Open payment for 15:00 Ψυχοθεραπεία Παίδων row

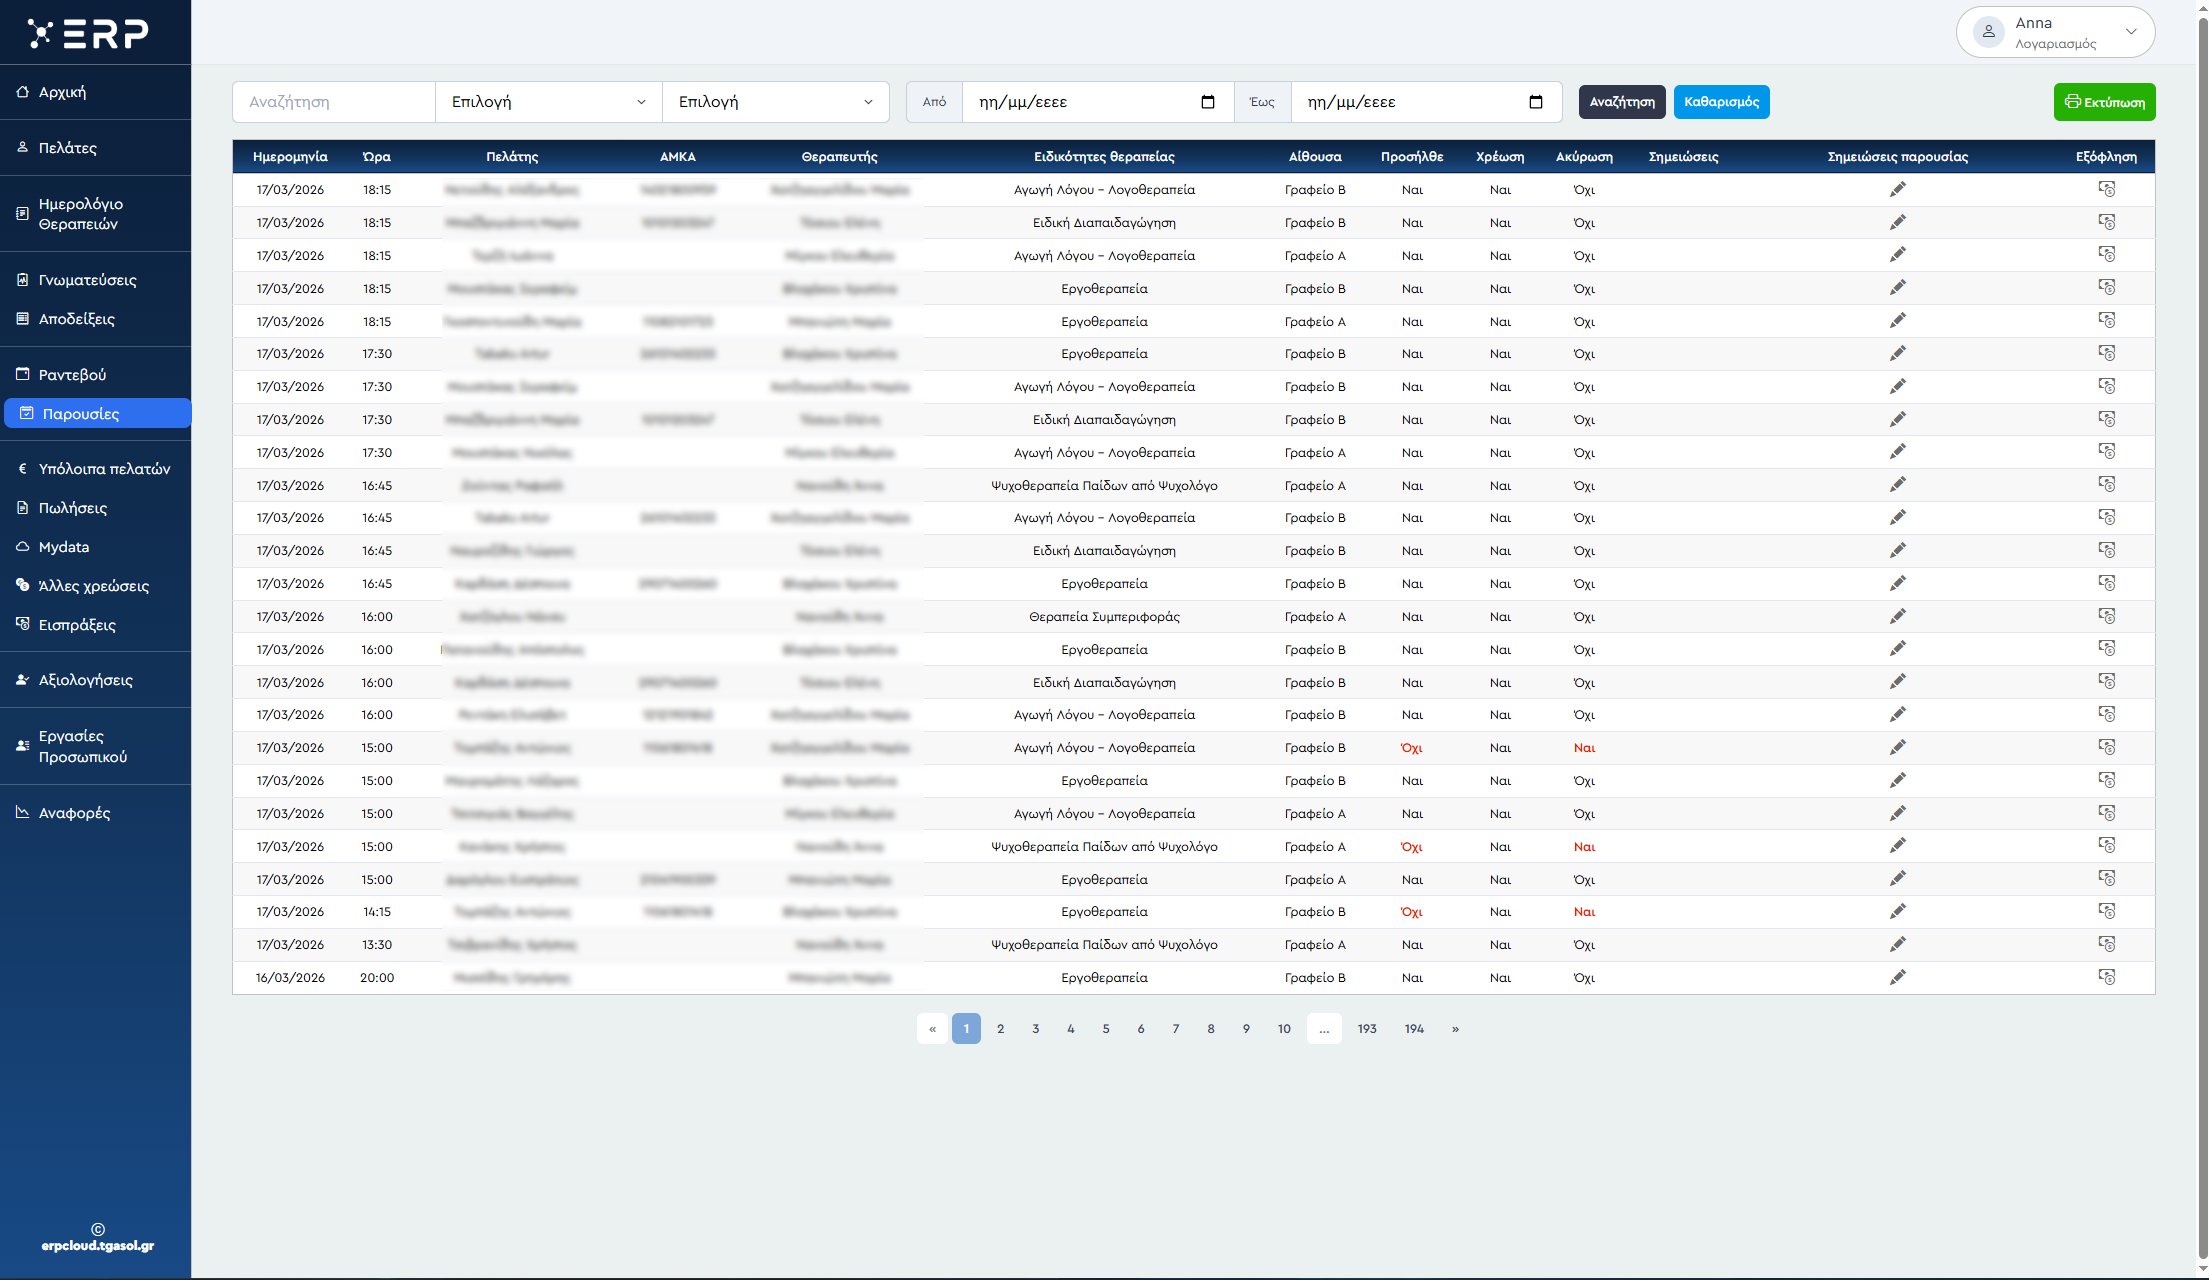click(2107, 846)
